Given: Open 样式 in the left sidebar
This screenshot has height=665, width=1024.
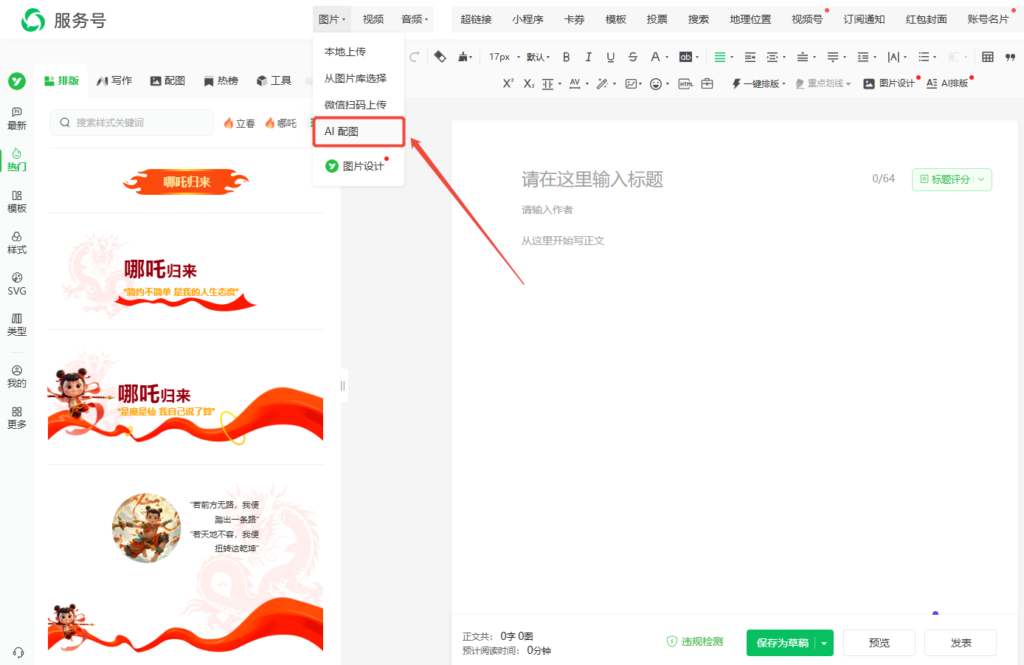Looking at the screenshot, I should coord(17,243).
